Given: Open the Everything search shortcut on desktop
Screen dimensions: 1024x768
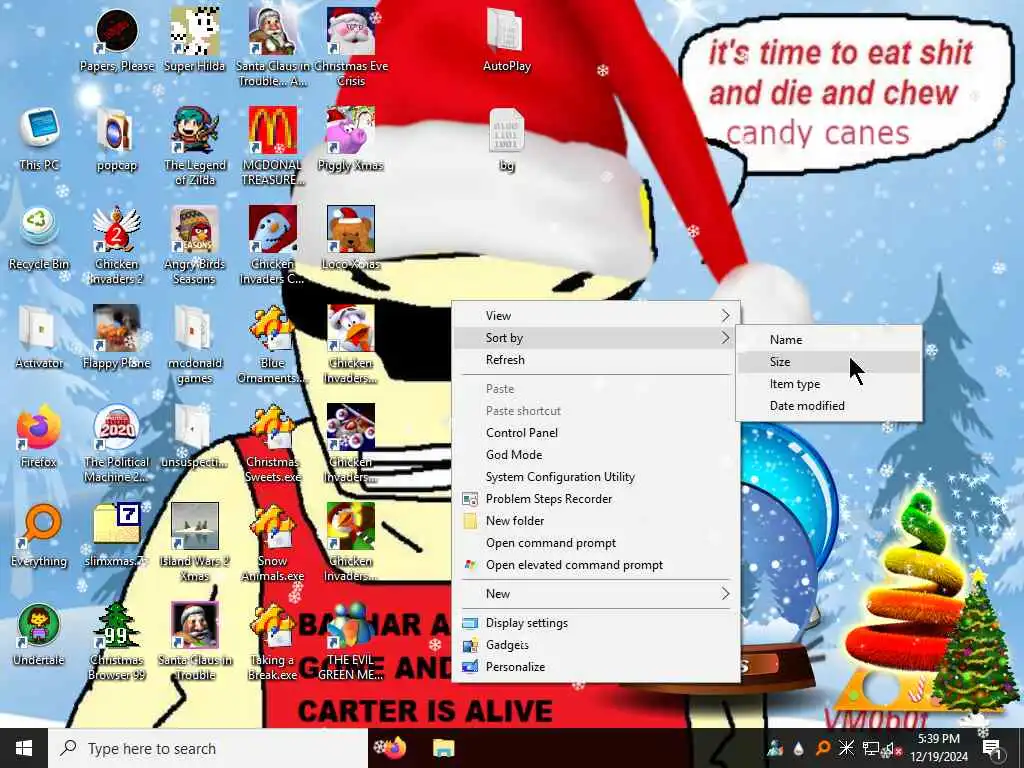Looking at the screenshot, I should [x=39, y=536].
